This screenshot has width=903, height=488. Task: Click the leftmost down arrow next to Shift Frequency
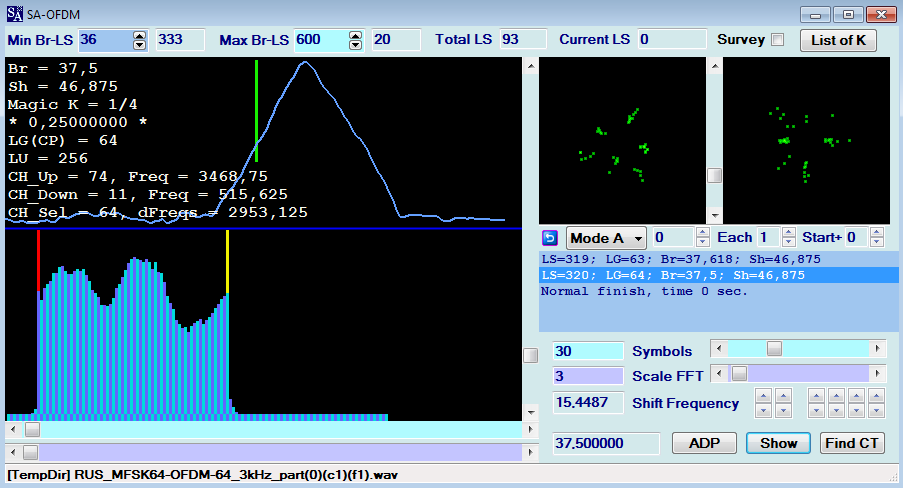(764, 410)
